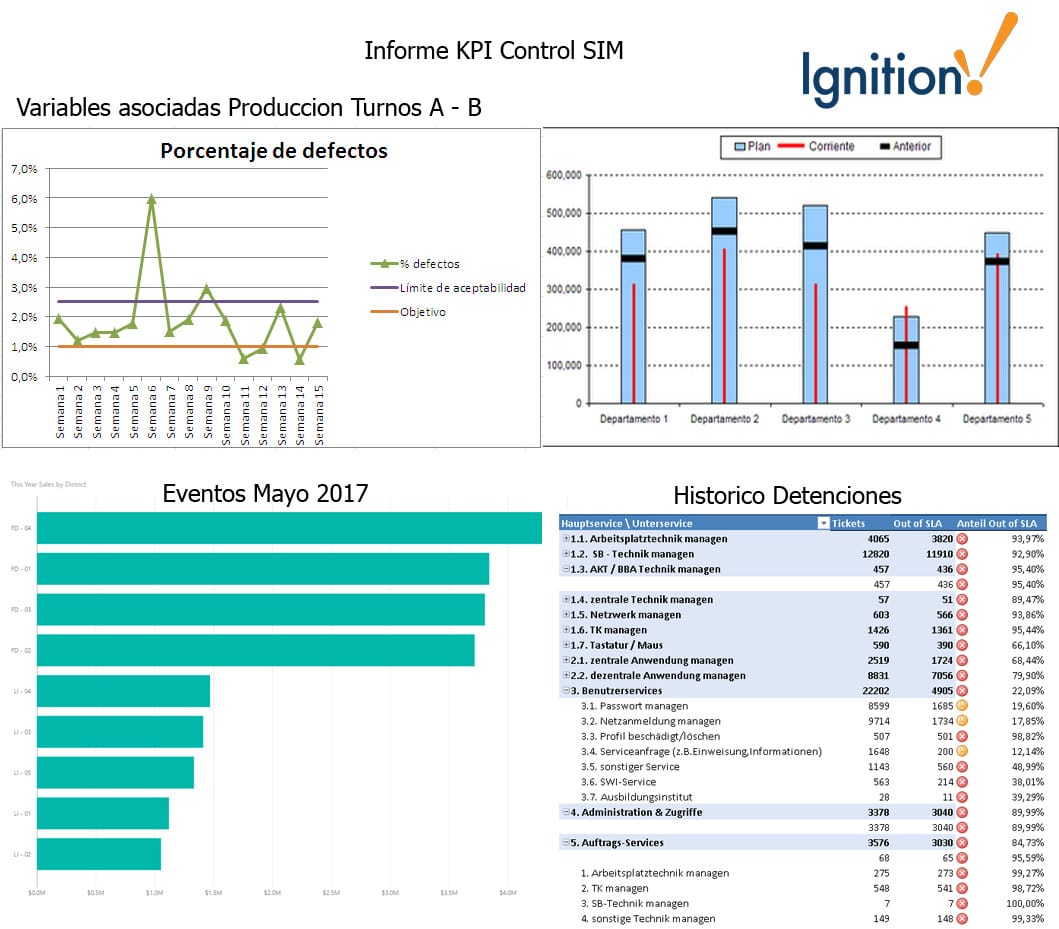
Task: Click red status icon in Ausbildungsinstitut row
Action: pos(962,797)
